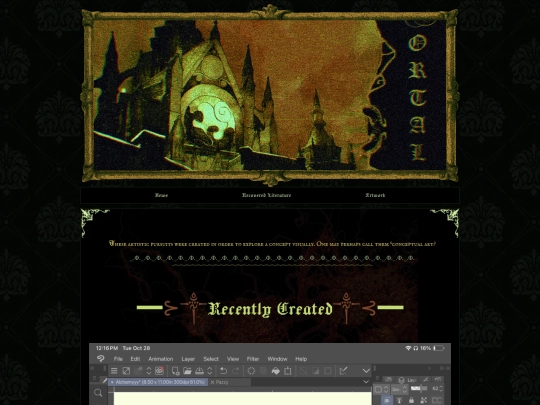The width and height of the screenshot is (540, 405).
Task: Click the Wi-Fi status icon
Action: tap(408, 348)
